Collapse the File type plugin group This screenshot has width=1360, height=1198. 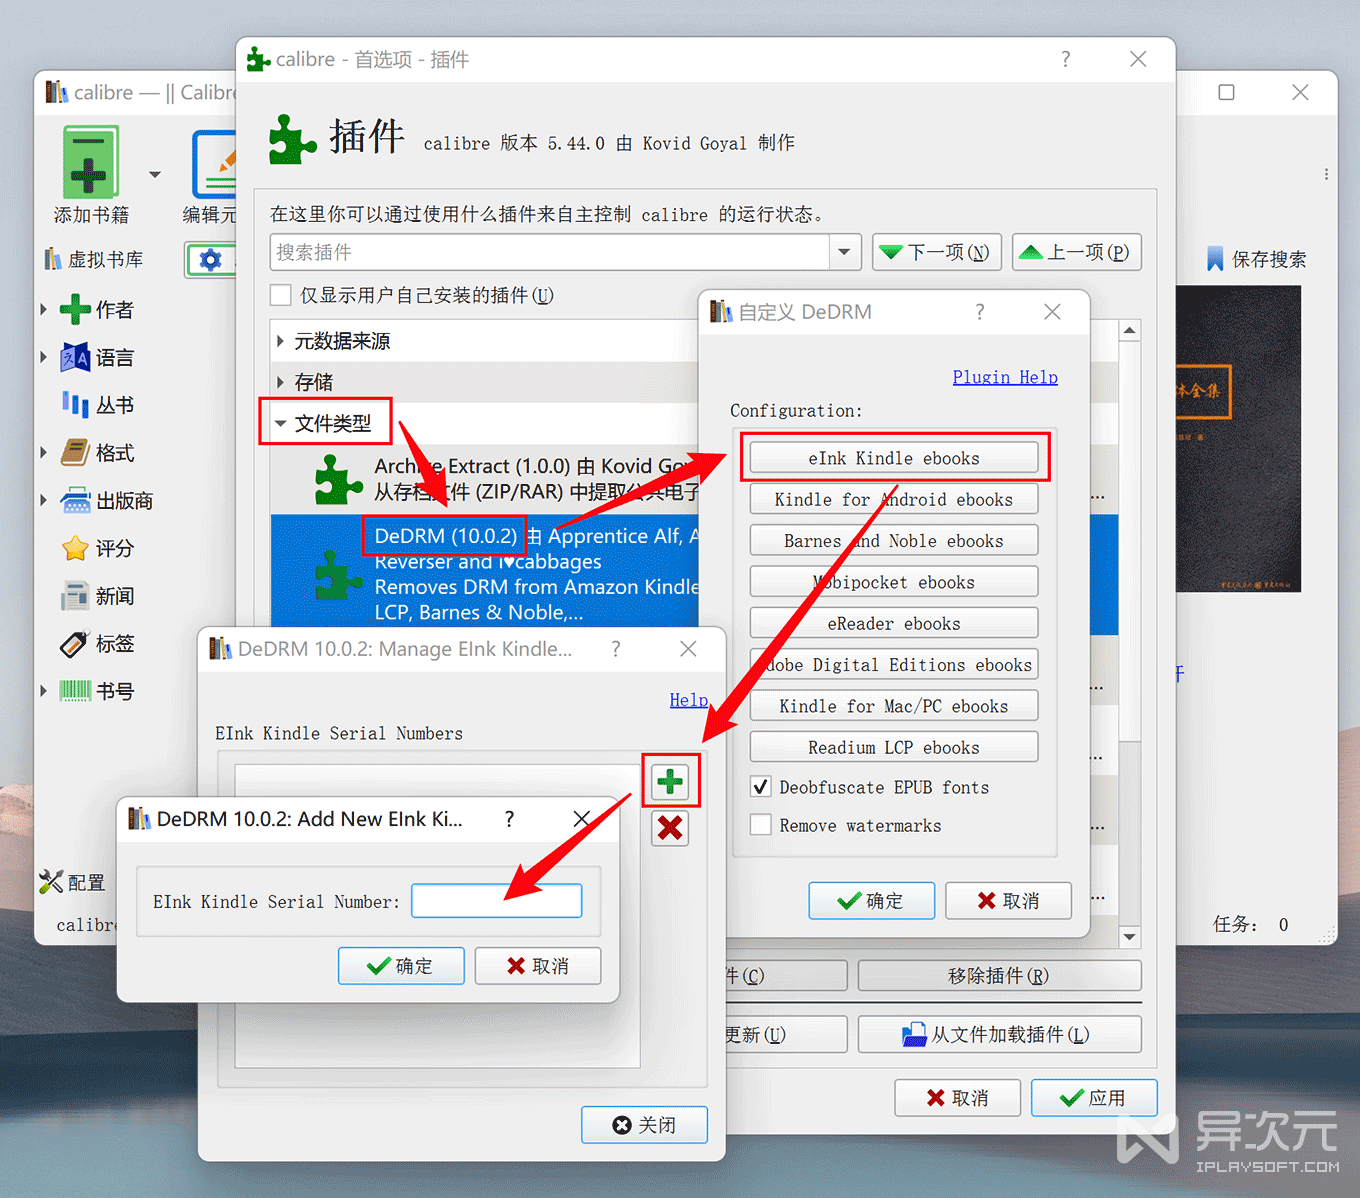click(280, 424)
